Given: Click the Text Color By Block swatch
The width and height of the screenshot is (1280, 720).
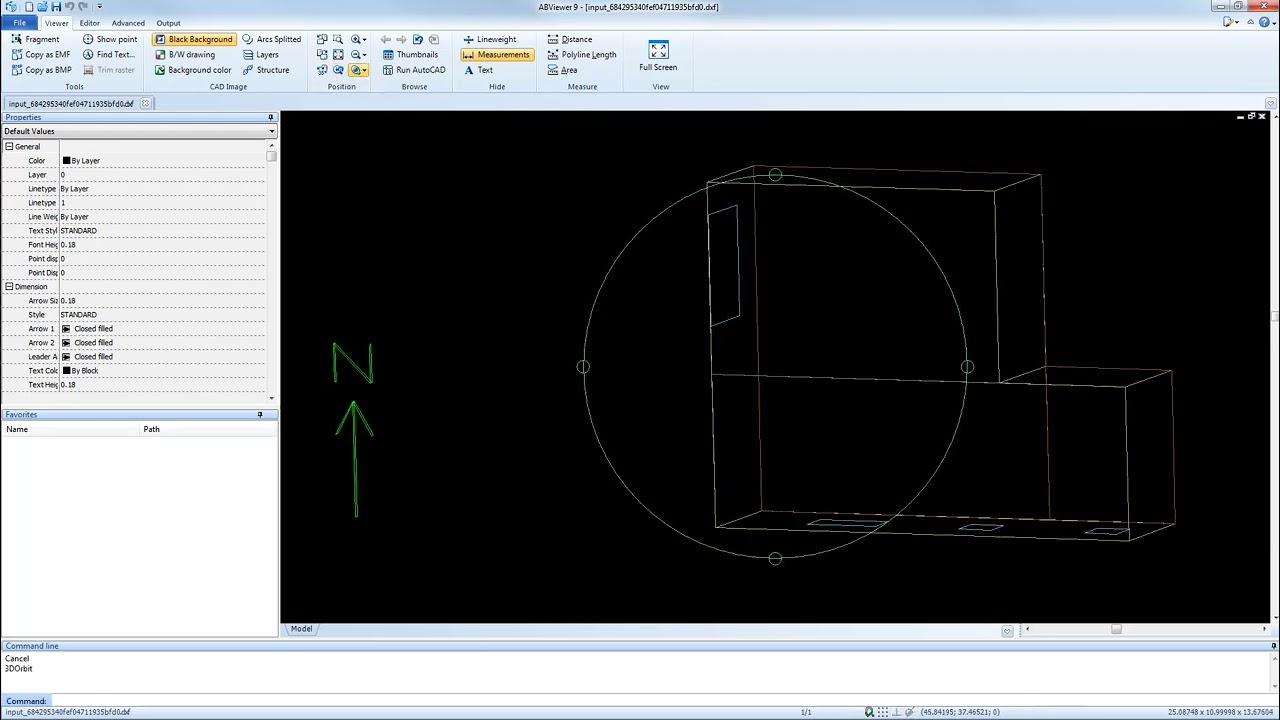Looking at the screenshot, I should [x=66, y=371].
